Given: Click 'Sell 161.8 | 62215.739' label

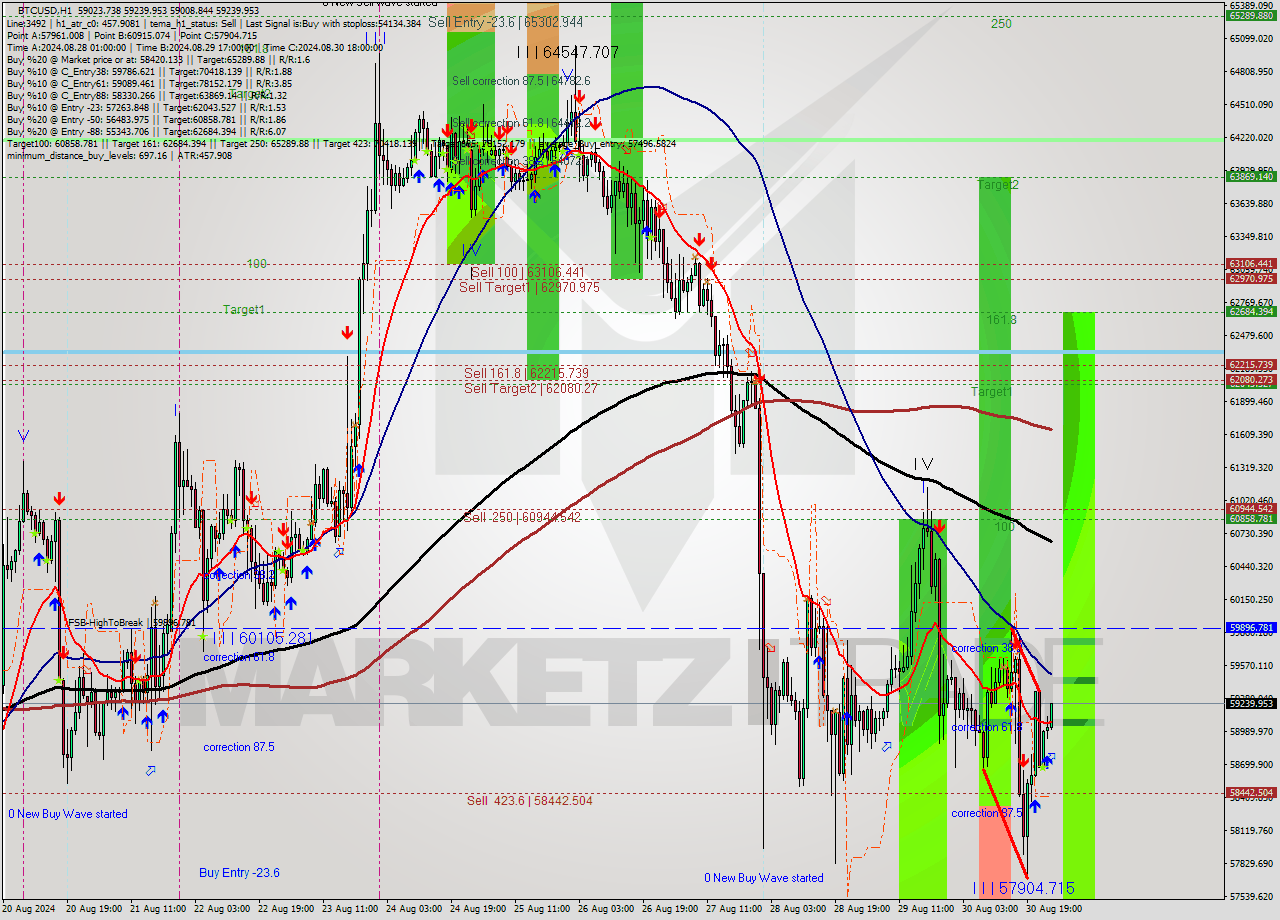Looking at the screenshot, I should click(526, 374).
